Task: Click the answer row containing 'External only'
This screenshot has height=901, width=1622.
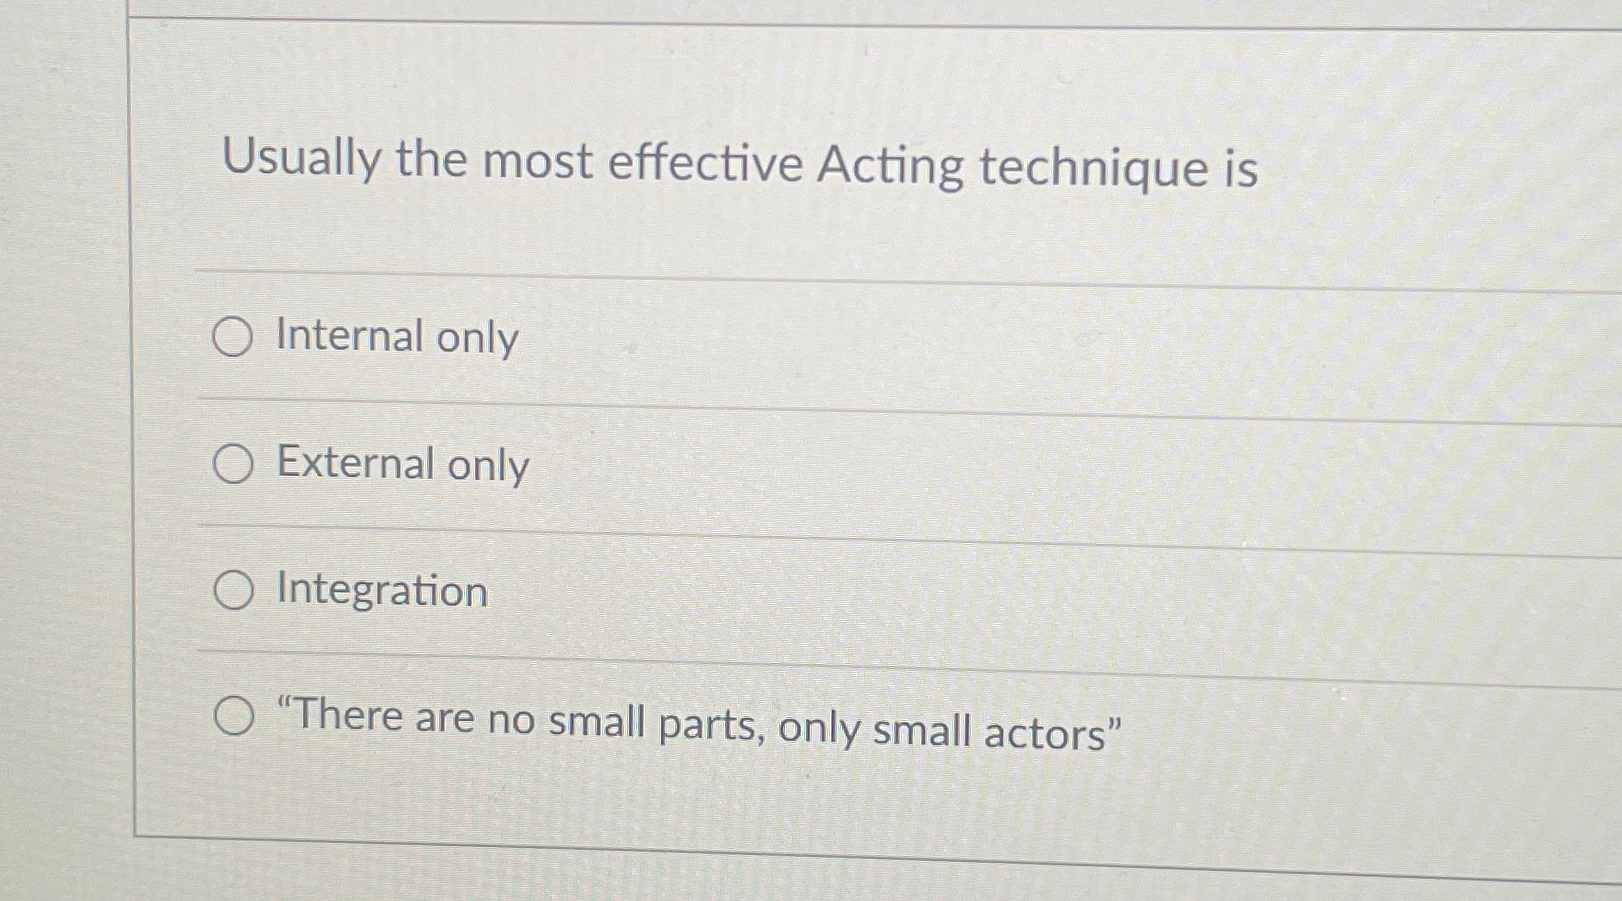Action: pyautogui.click(x=700, y=463)
